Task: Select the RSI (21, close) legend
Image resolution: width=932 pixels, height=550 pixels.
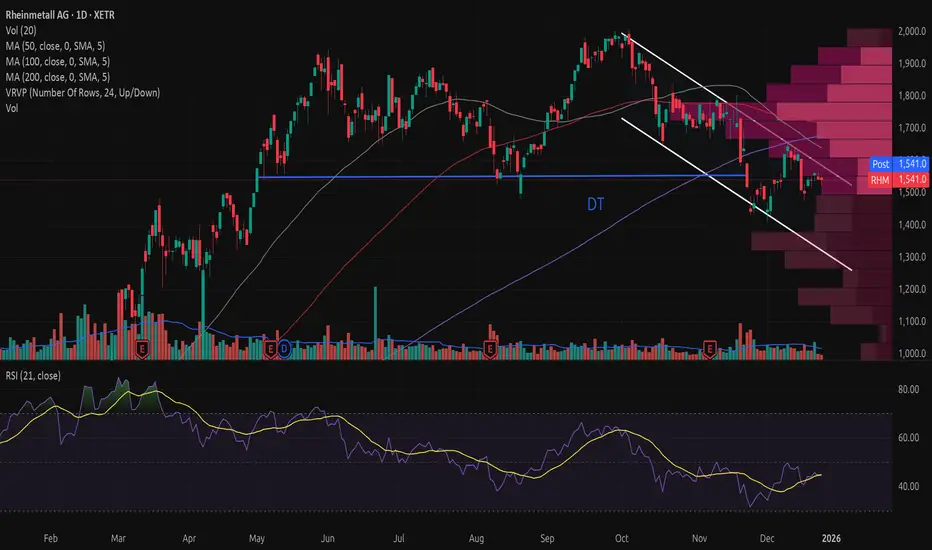Action: (x=33, y=376)
